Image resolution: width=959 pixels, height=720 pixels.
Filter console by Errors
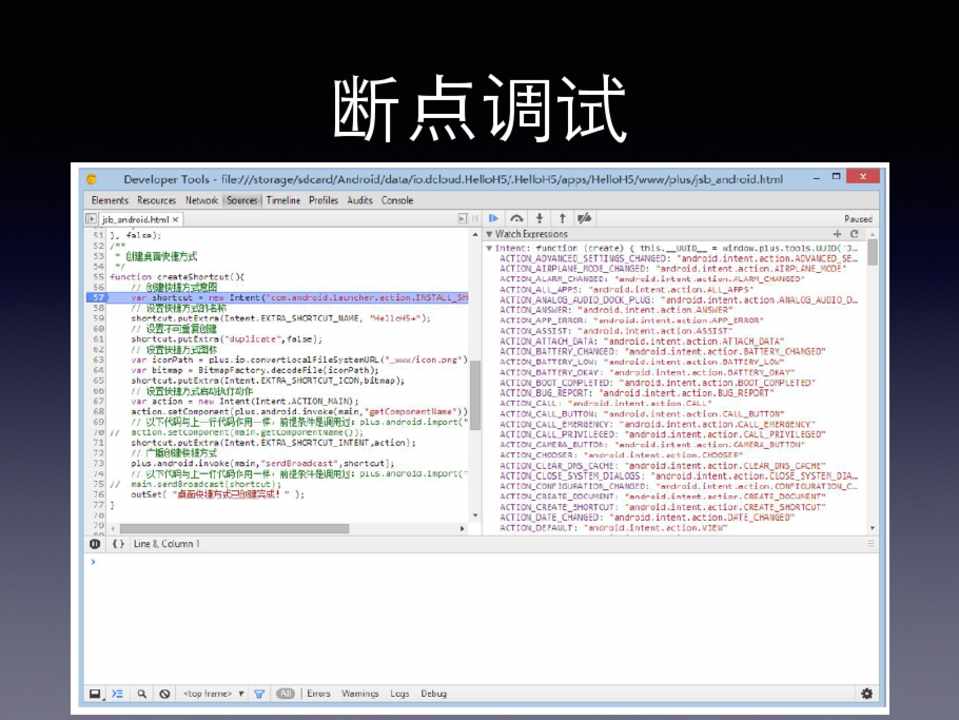(x=319, y=693)
